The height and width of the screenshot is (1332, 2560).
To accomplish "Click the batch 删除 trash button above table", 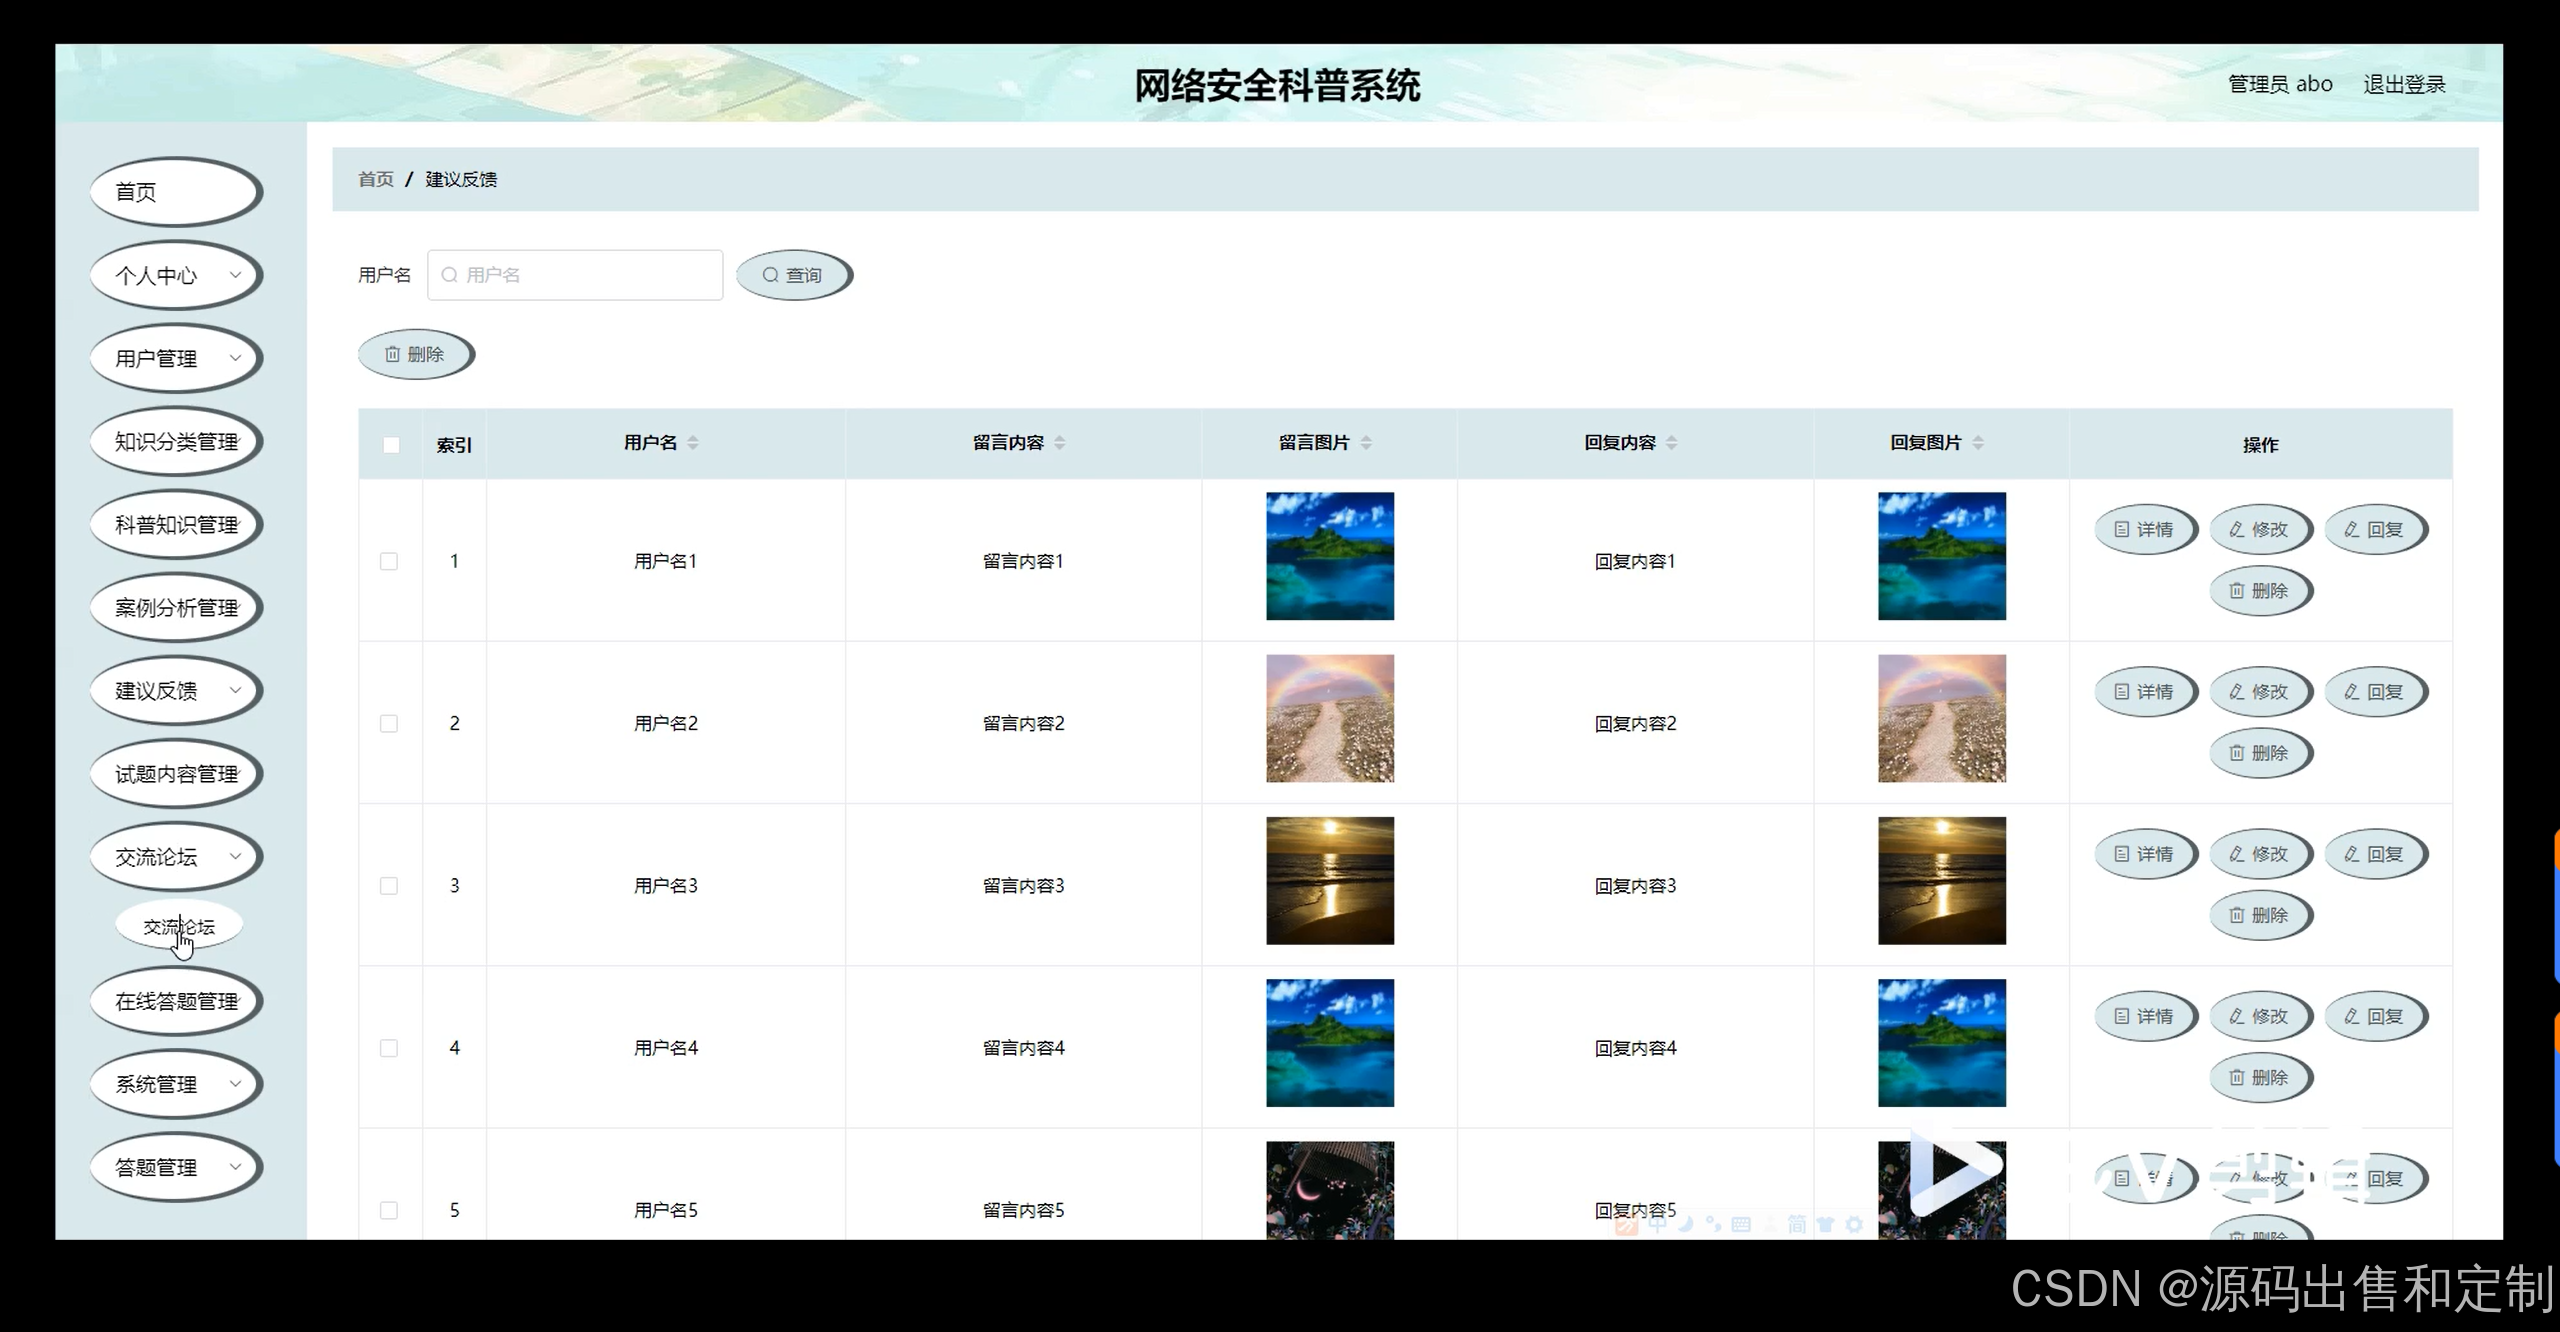I will tap(415, 354).
